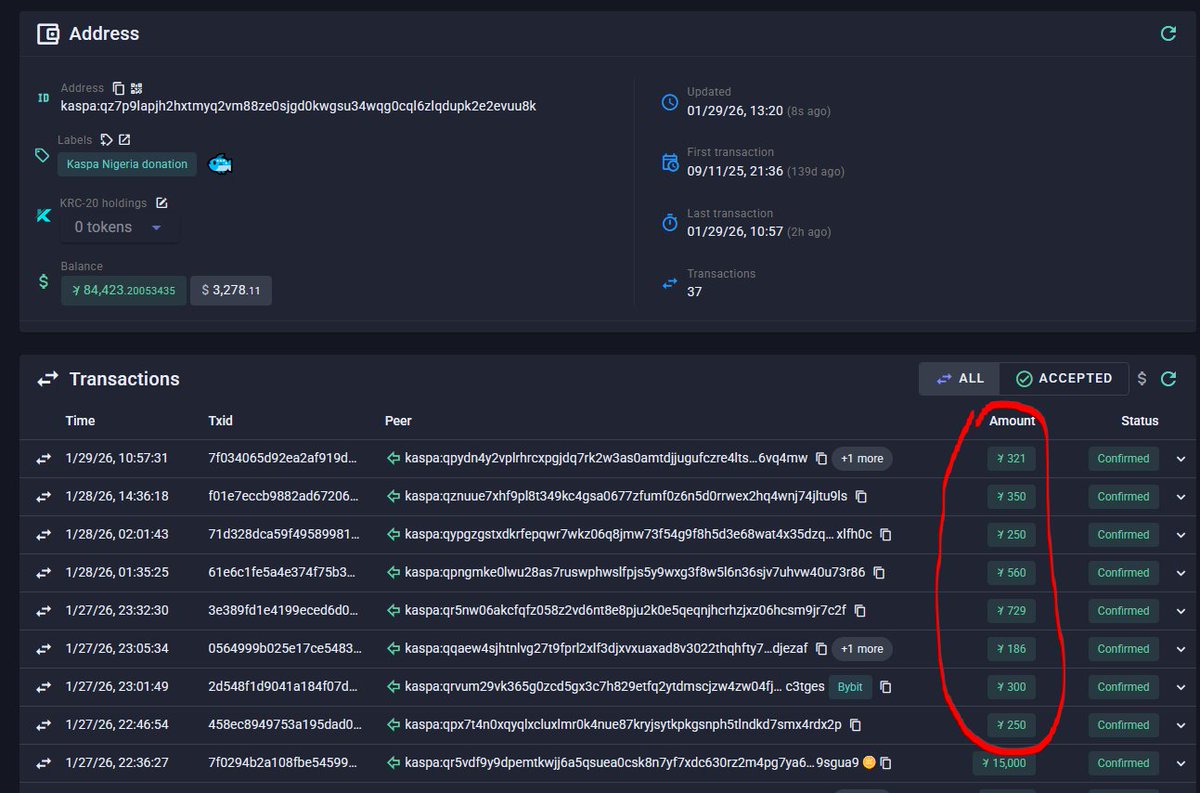Click the Updated 01/29/26, 13:20 value
This screenshot has height=793, width=1200.
point(735,111)
